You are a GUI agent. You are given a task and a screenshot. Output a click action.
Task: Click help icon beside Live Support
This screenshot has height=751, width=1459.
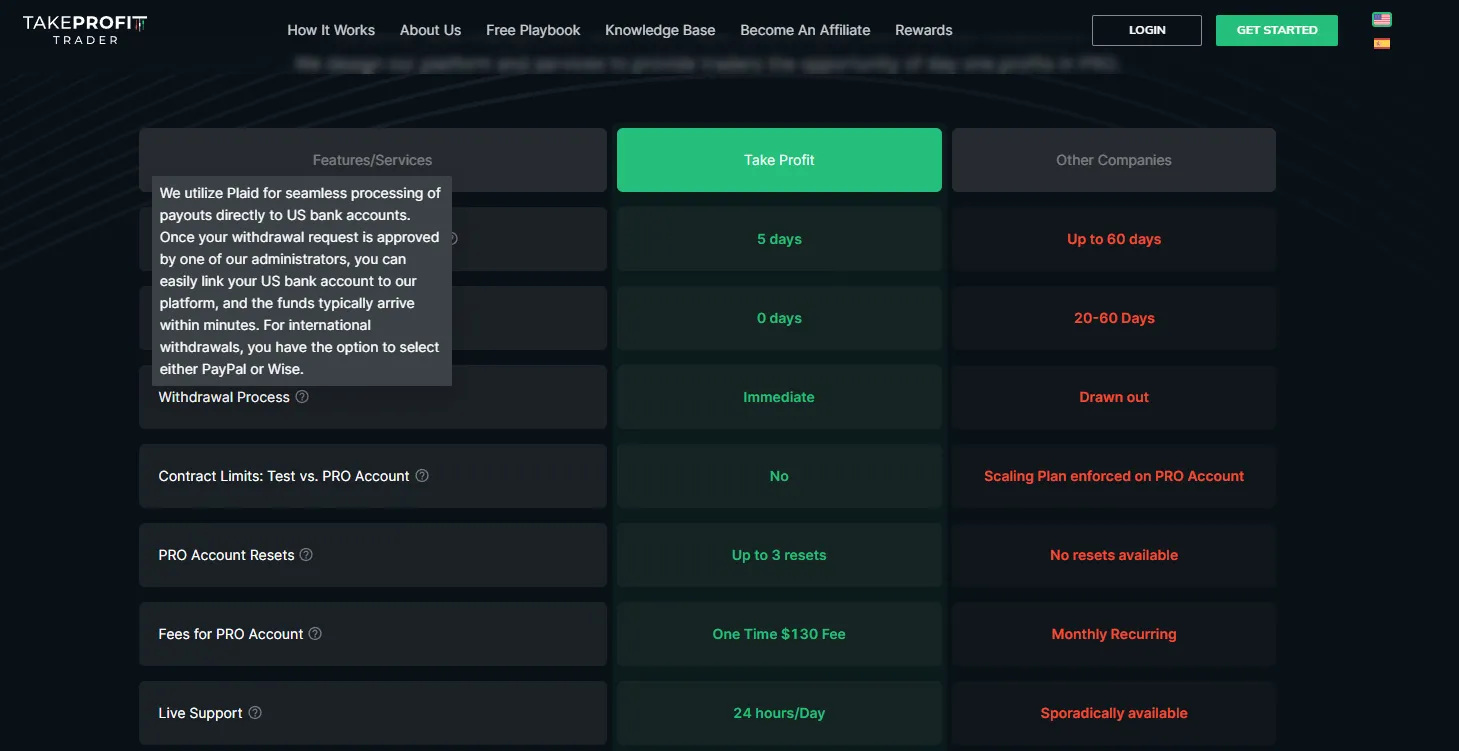pyautogui.click(x=255, y=713)
